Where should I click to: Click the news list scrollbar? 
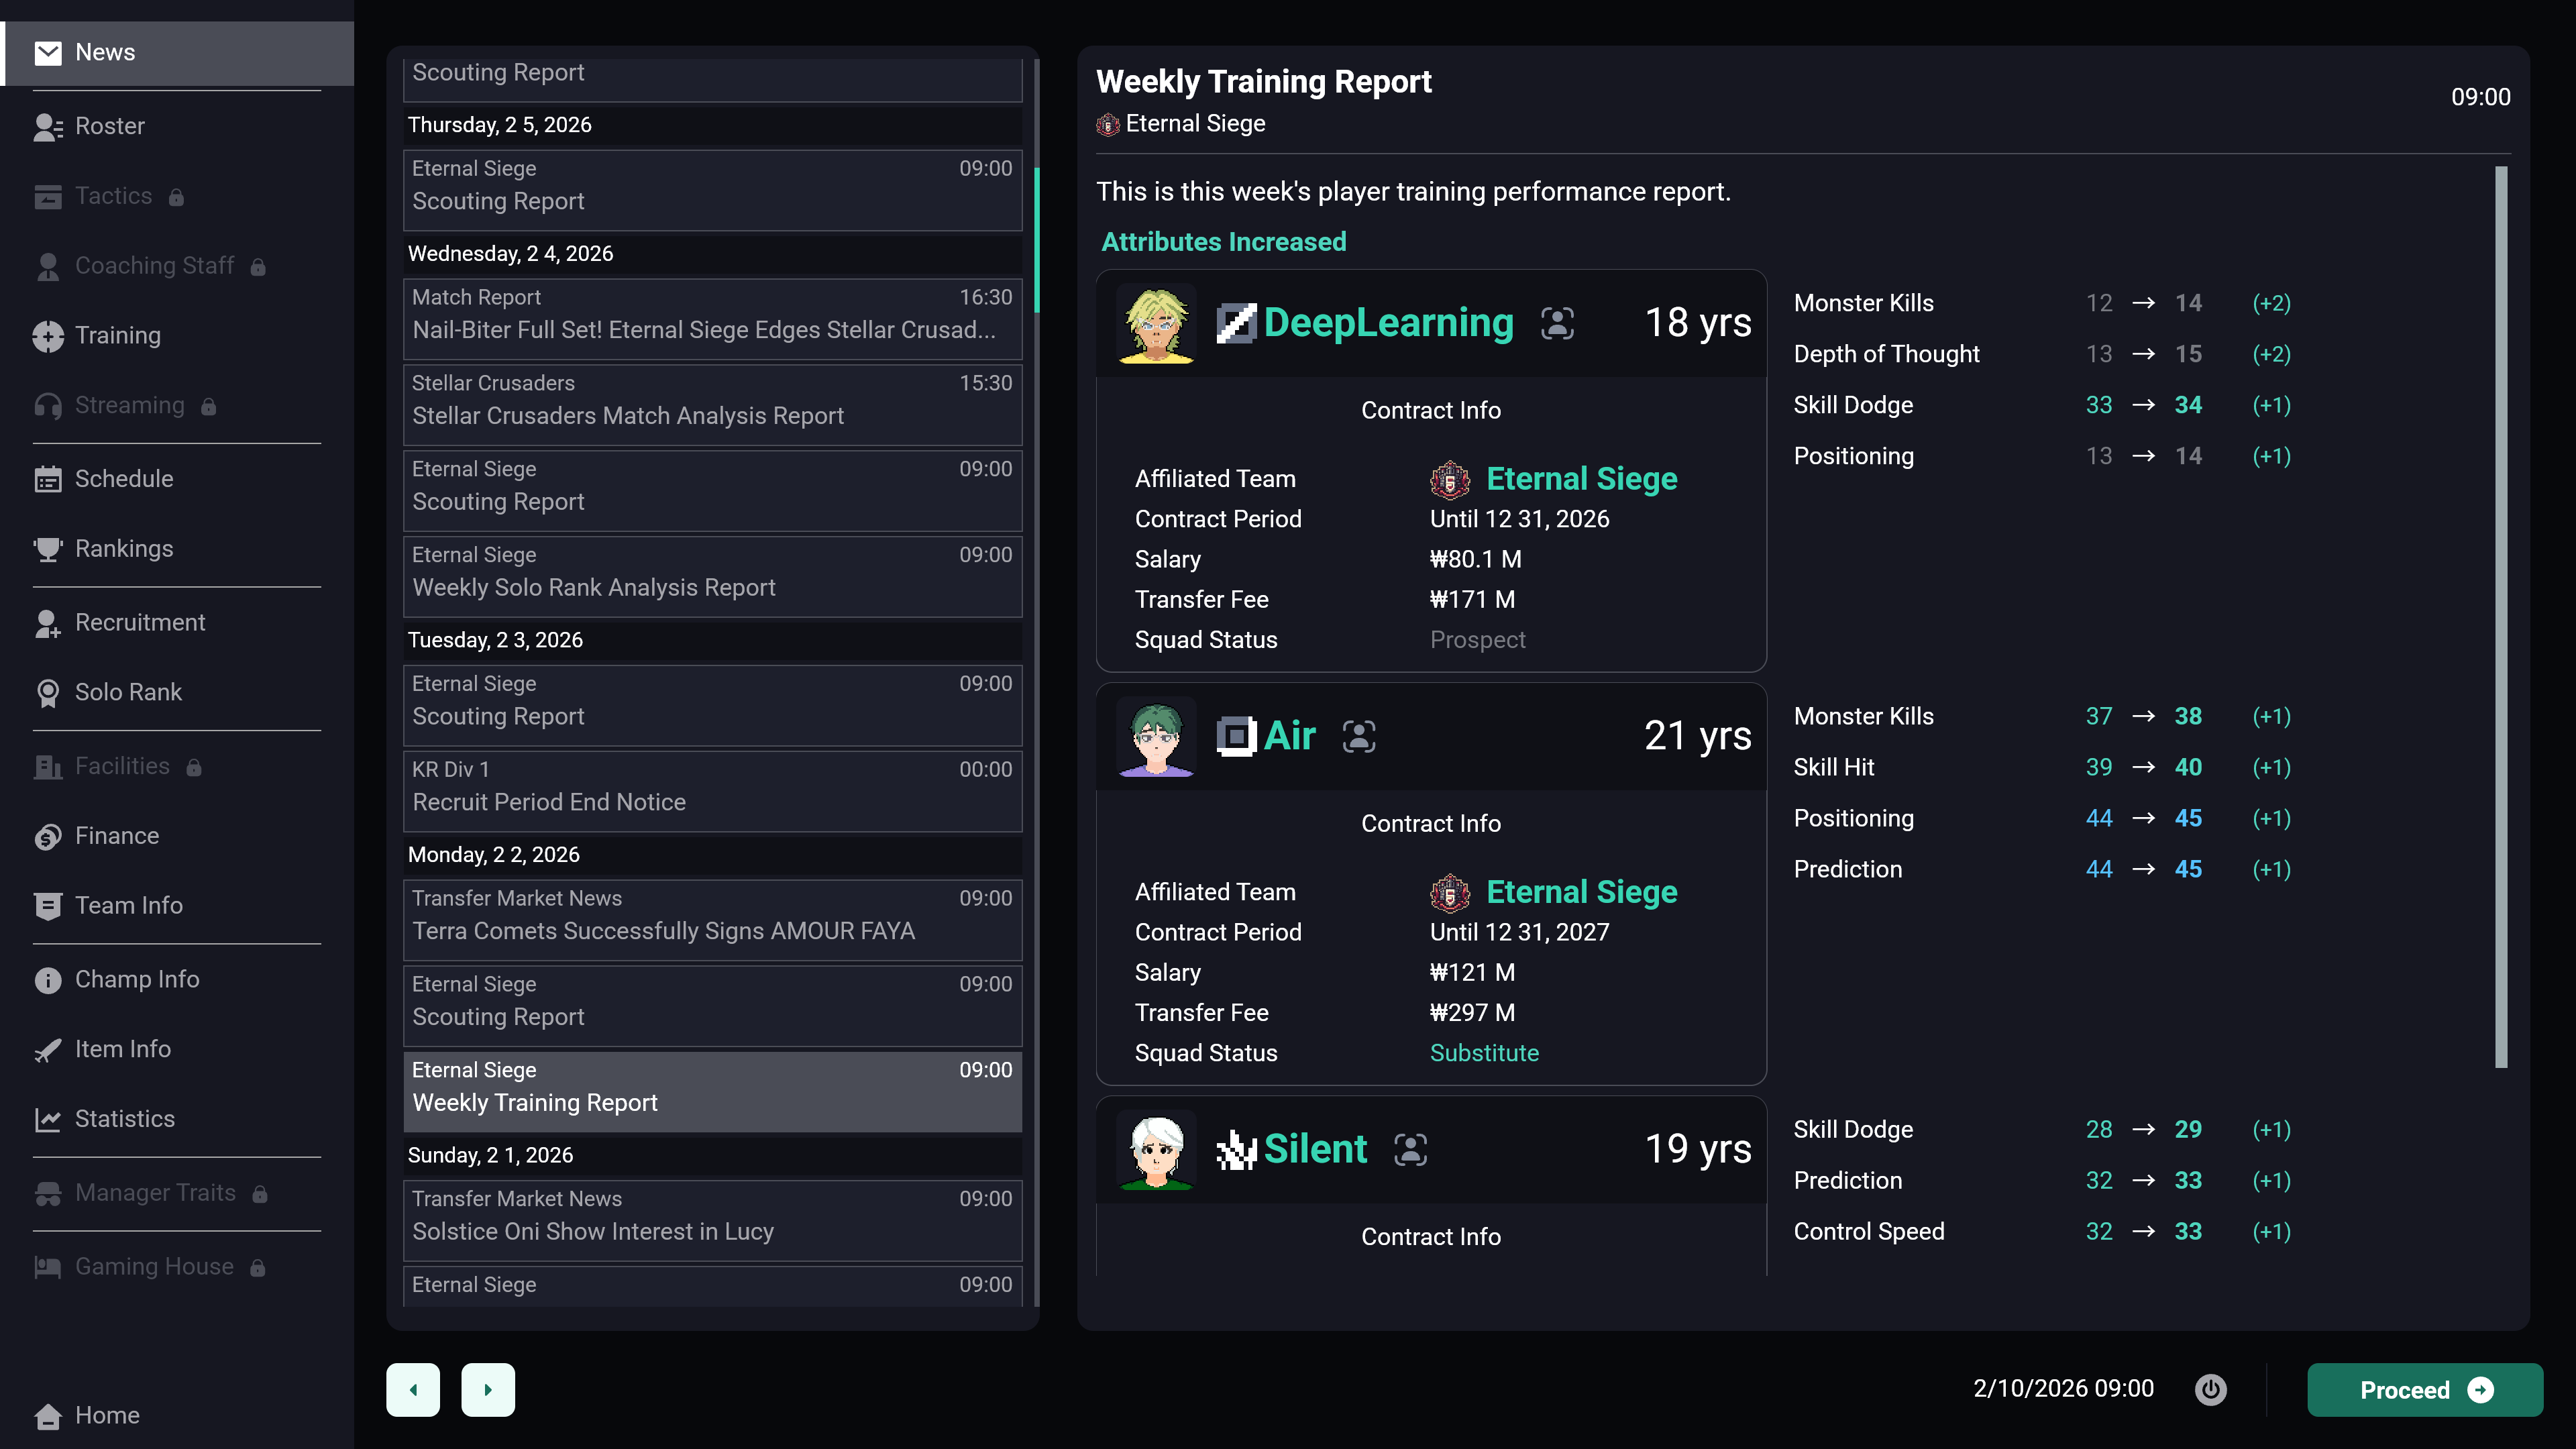[1036, 240]
